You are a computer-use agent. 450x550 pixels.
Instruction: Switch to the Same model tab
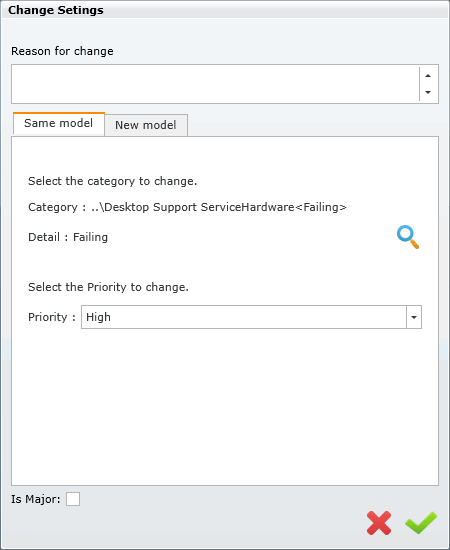click(59, 123)
